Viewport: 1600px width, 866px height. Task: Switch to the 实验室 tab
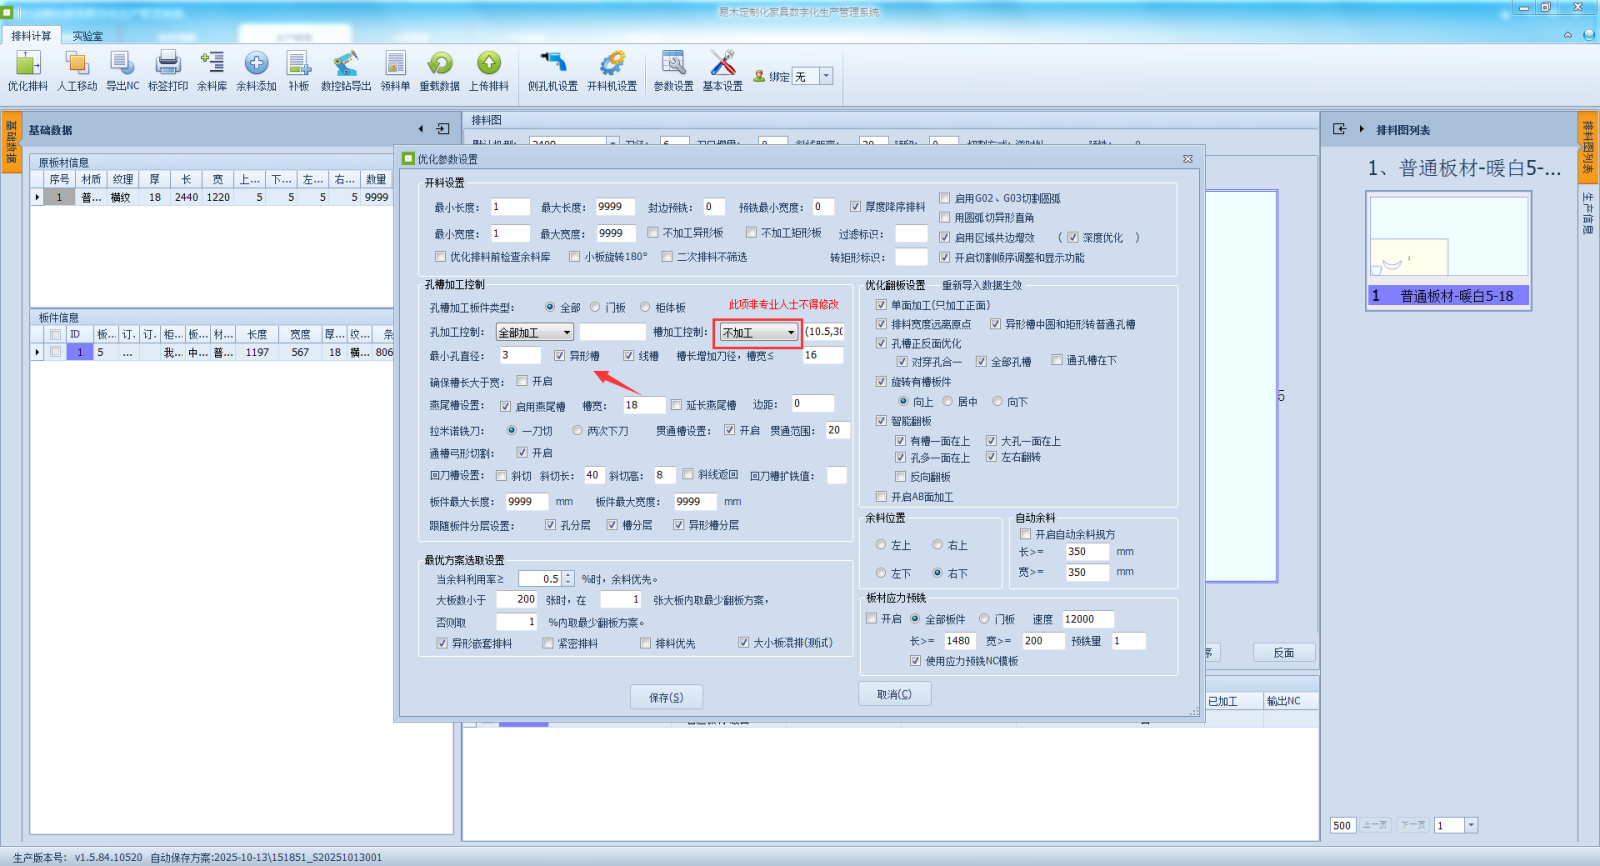tap(87, 36)
